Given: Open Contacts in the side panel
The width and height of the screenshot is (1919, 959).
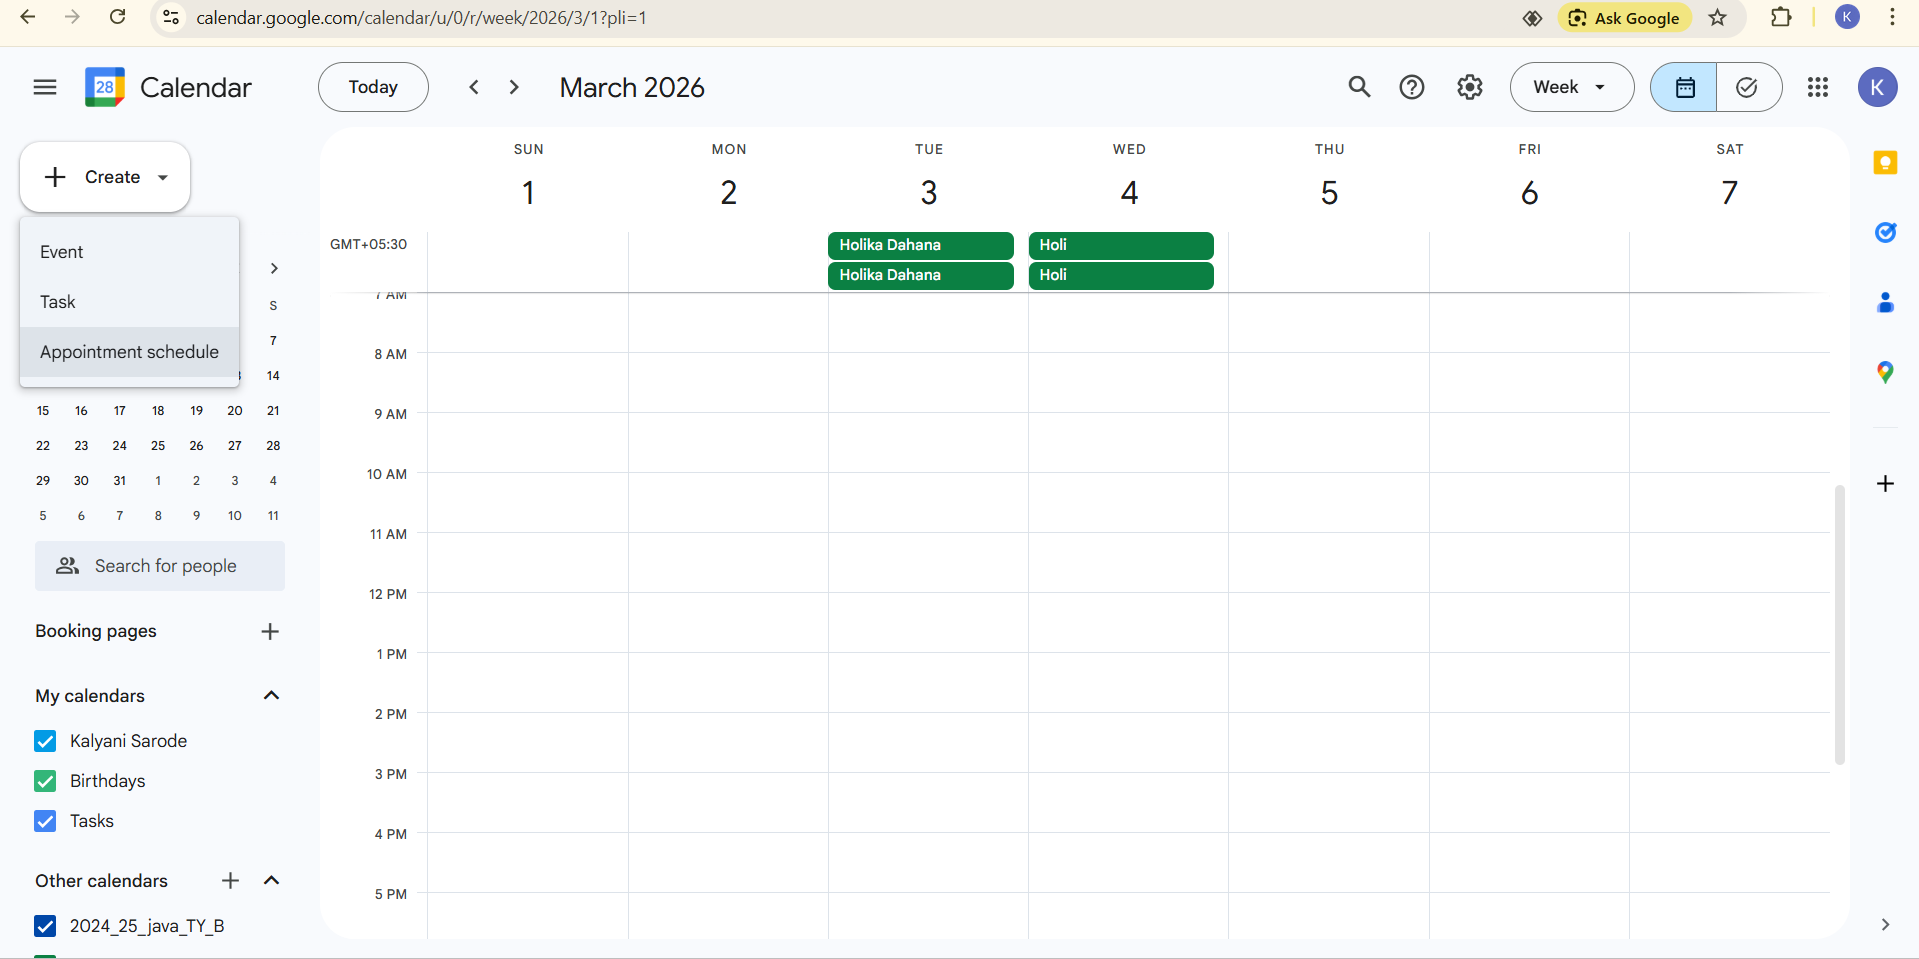Looking at the screenshot, I should 1885,302.
